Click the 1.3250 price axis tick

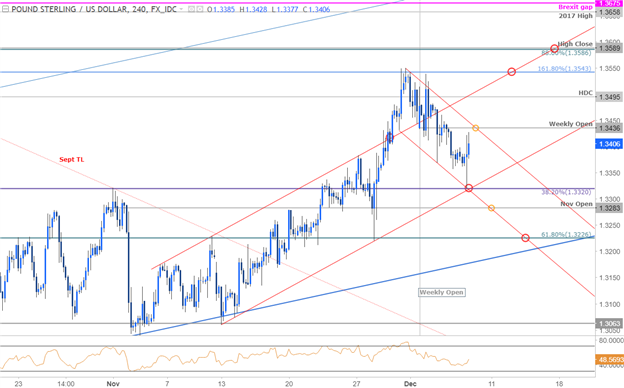tap(610, 225)
